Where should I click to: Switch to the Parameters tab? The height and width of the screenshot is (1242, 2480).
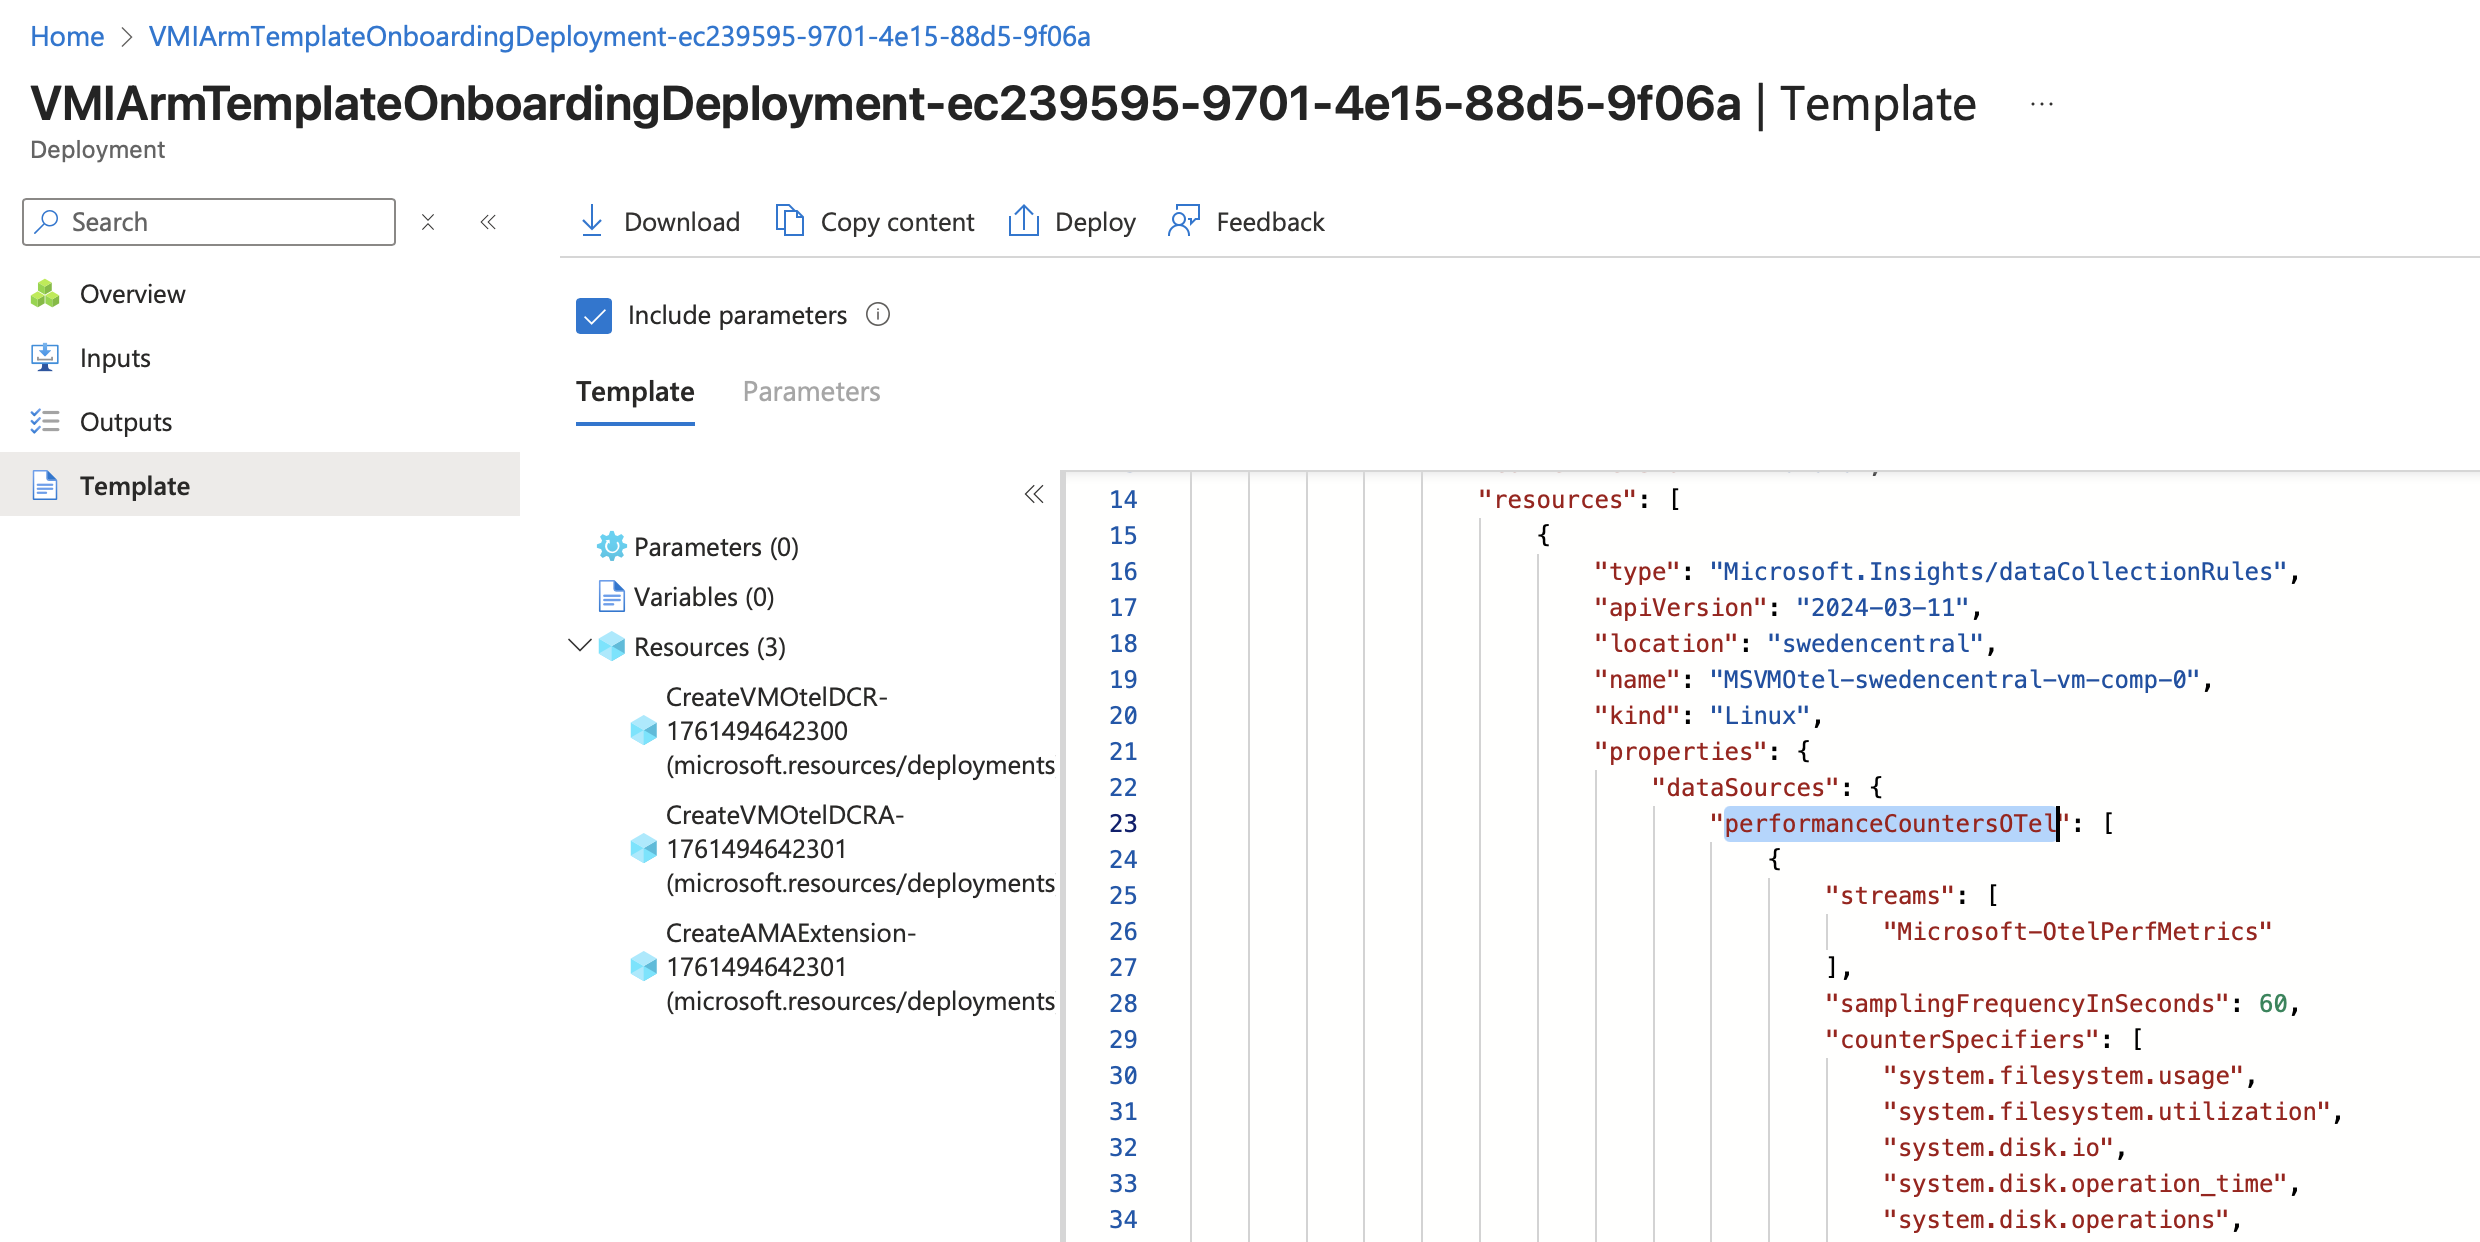point(811,391)
